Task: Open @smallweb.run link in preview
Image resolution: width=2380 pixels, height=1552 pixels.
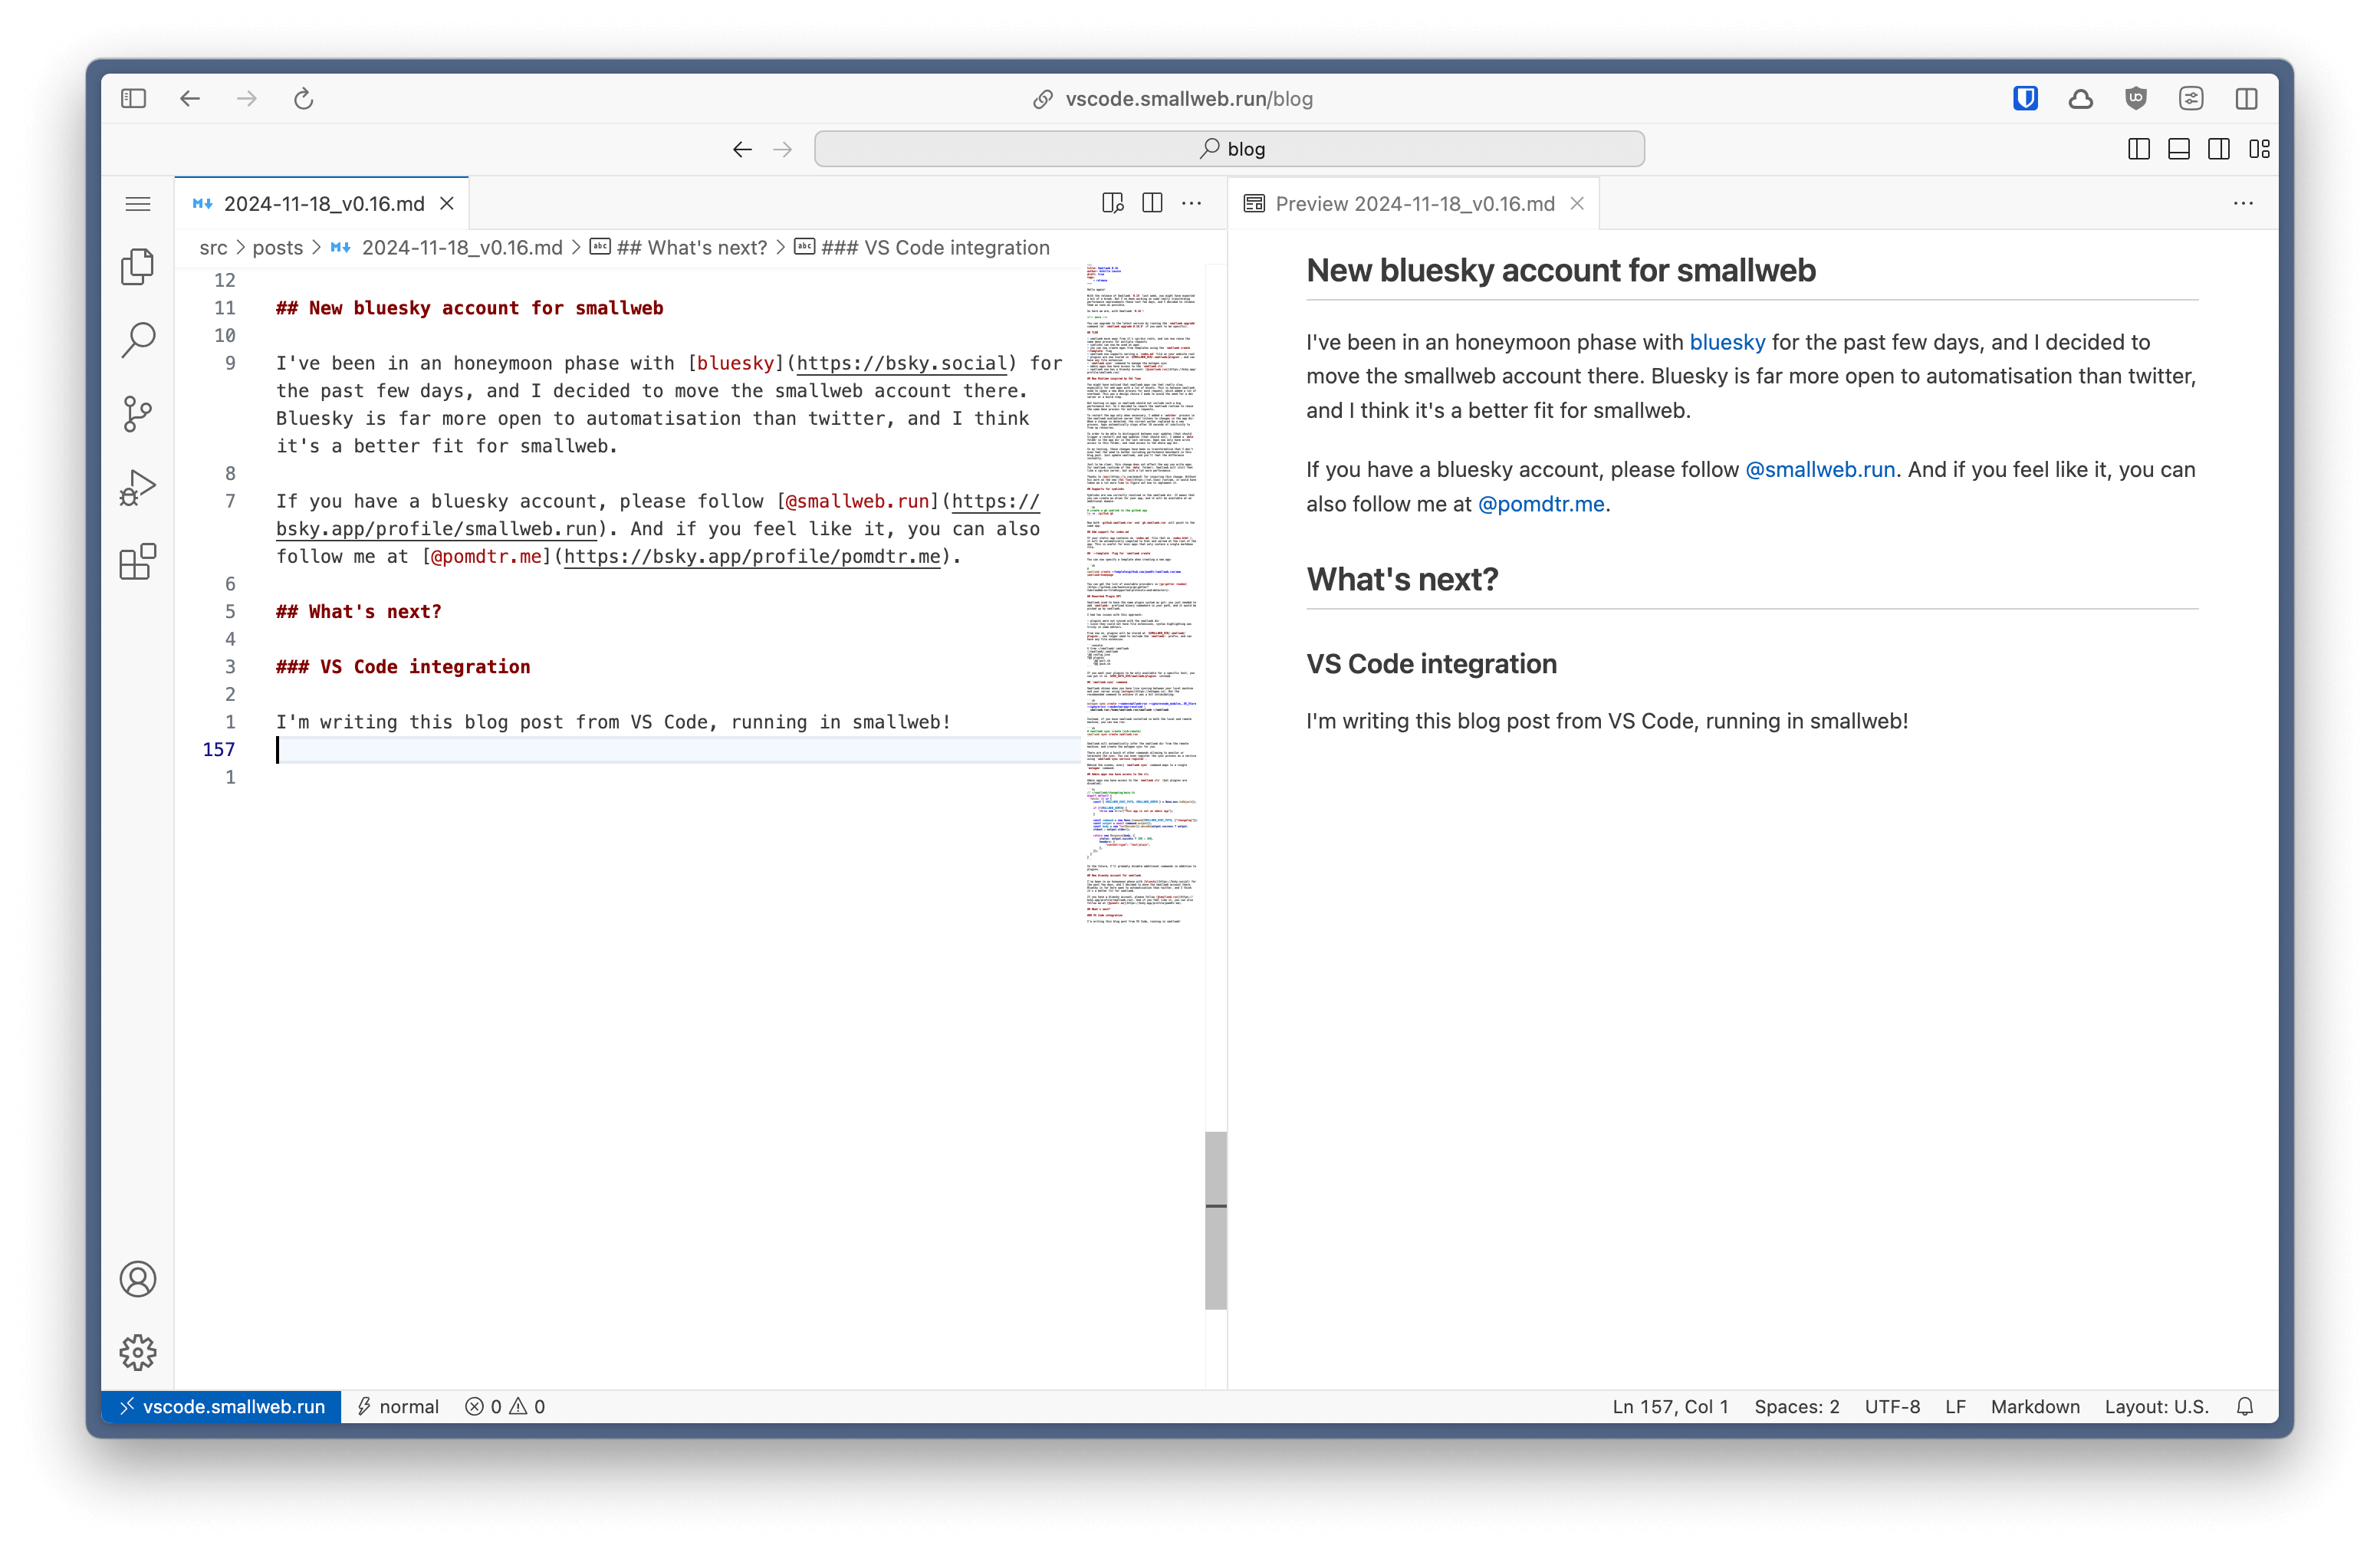Action: pyautogui.click(x=1820, y=470)
